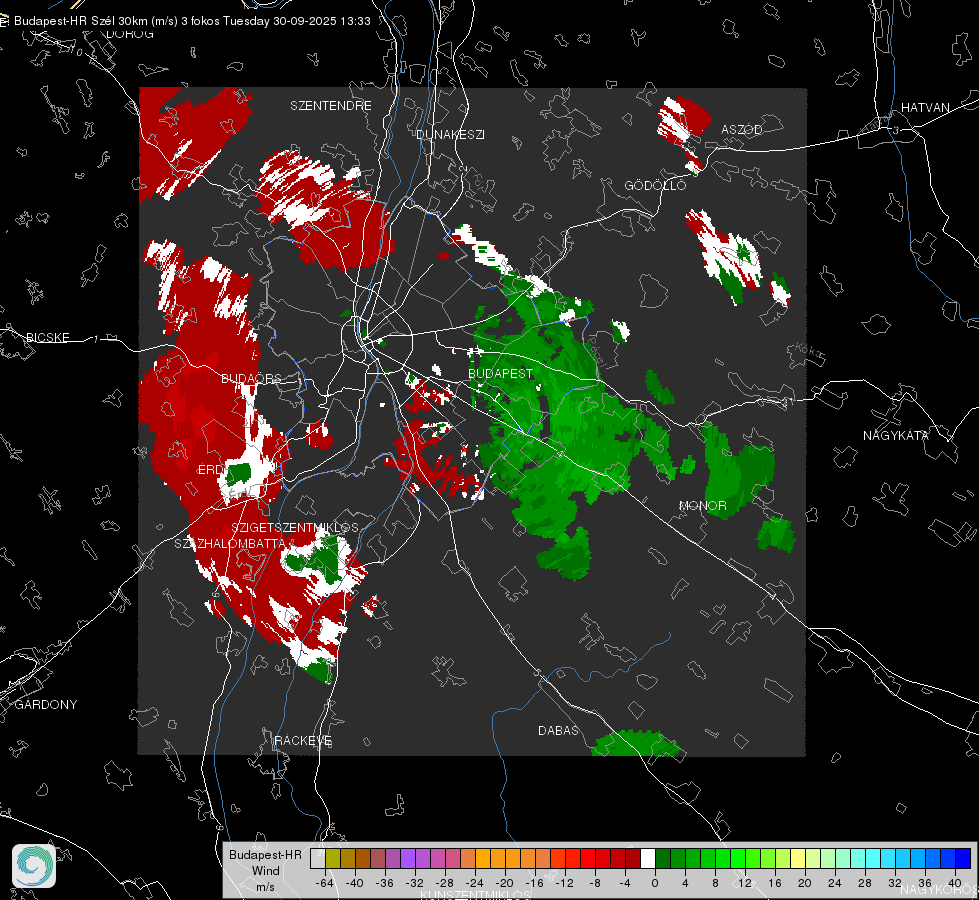
Task: Click the -24 legend scale value
Action: 475,883
